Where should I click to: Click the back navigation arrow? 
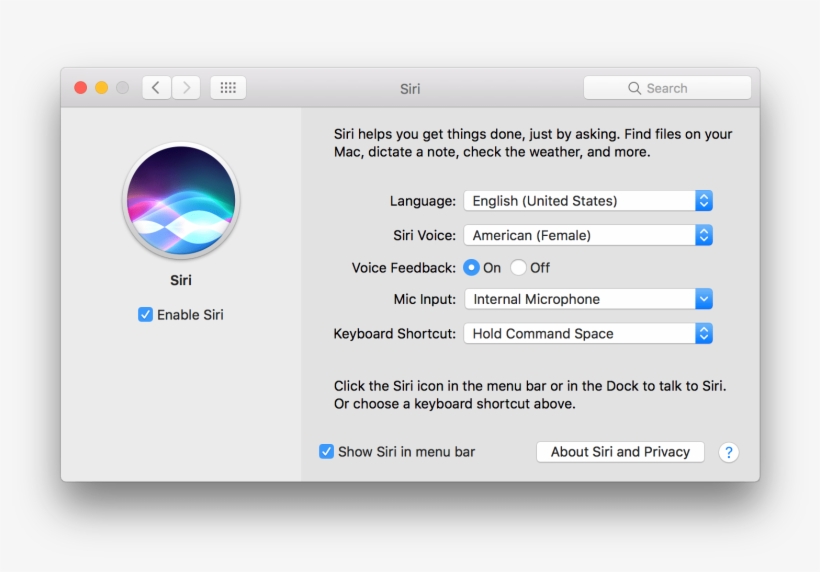click(156, 88)
